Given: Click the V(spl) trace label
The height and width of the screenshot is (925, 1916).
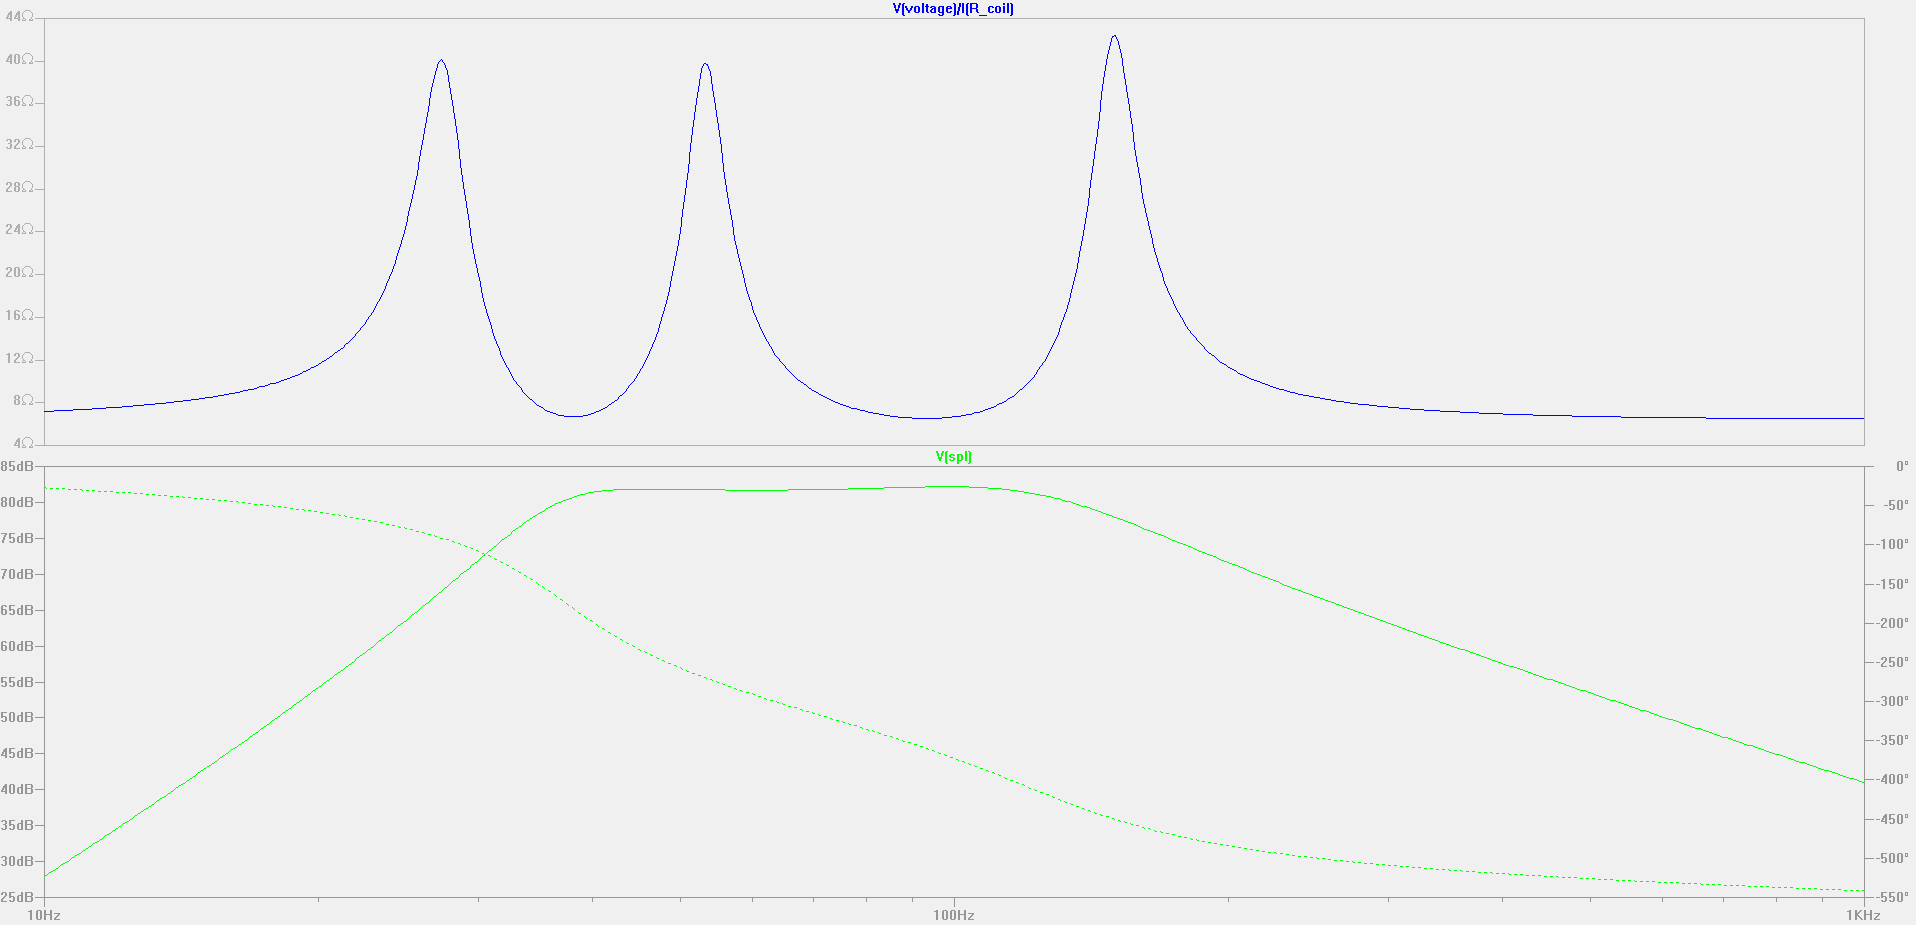Looking at the screenshot, I should pos(953,457).
